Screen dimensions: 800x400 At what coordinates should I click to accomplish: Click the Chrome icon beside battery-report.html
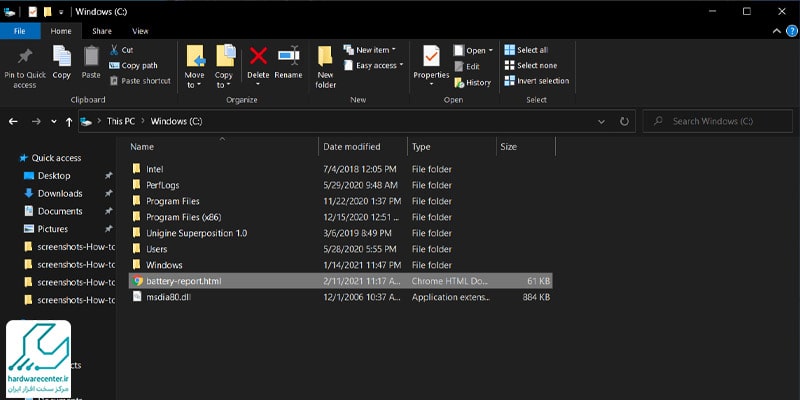point(137,281)
